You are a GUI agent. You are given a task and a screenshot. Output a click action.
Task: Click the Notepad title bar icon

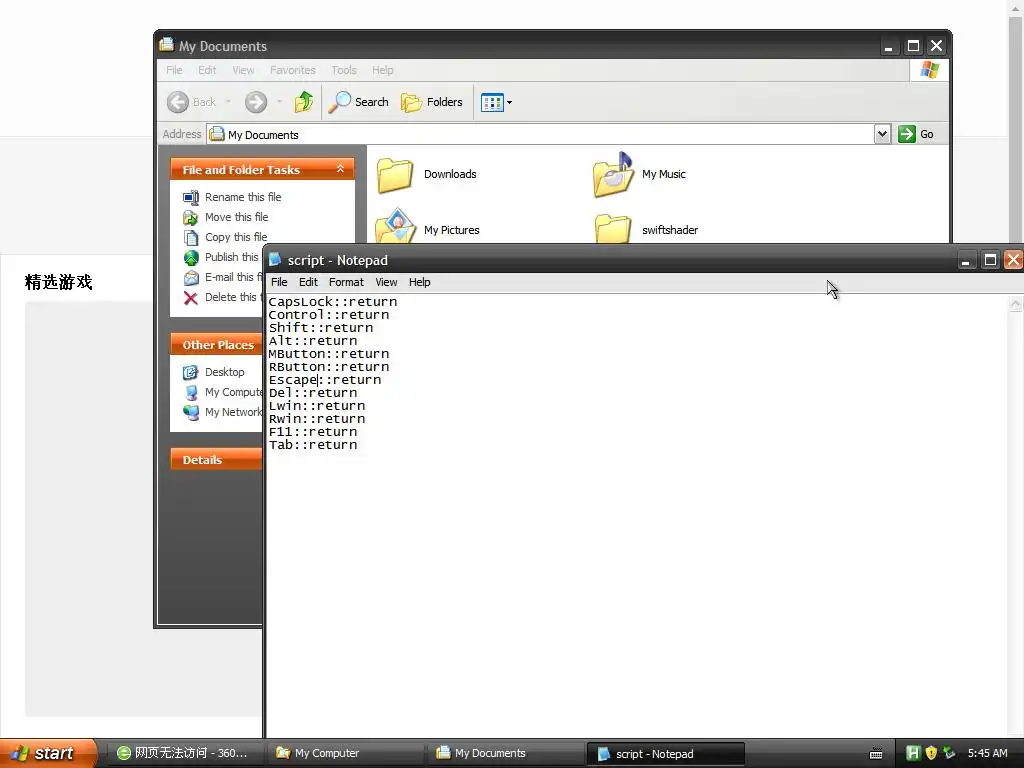275,259
